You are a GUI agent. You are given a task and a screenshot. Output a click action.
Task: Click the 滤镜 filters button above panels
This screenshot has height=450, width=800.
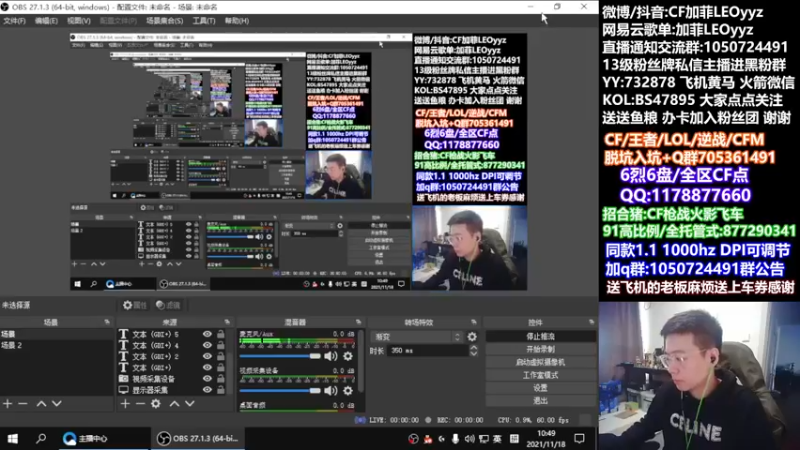(169, 305)
